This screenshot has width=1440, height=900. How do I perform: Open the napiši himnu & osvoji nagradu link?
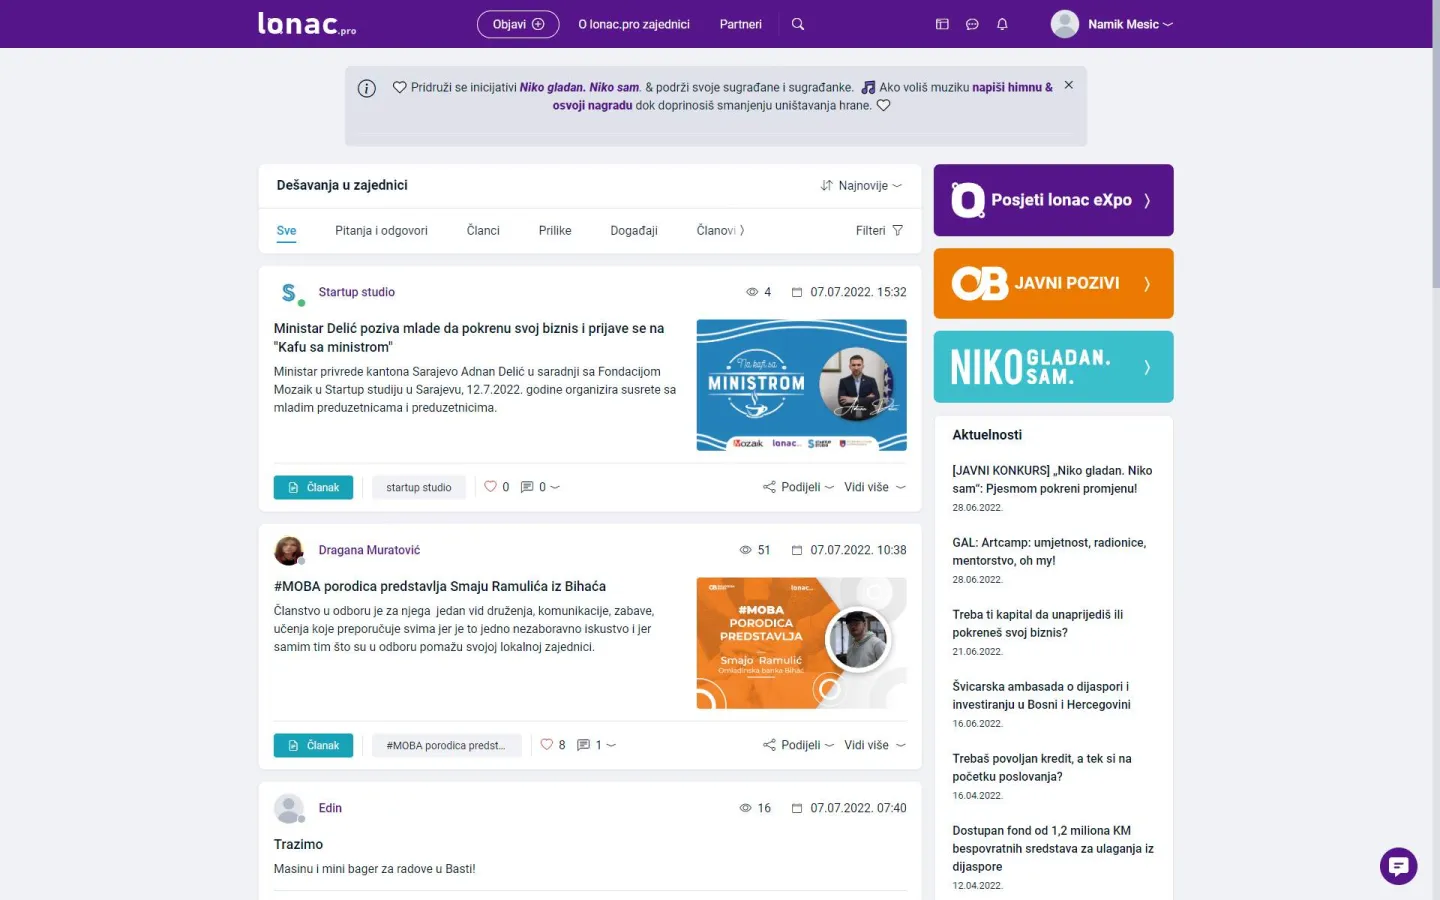click(x=802, y=96)
